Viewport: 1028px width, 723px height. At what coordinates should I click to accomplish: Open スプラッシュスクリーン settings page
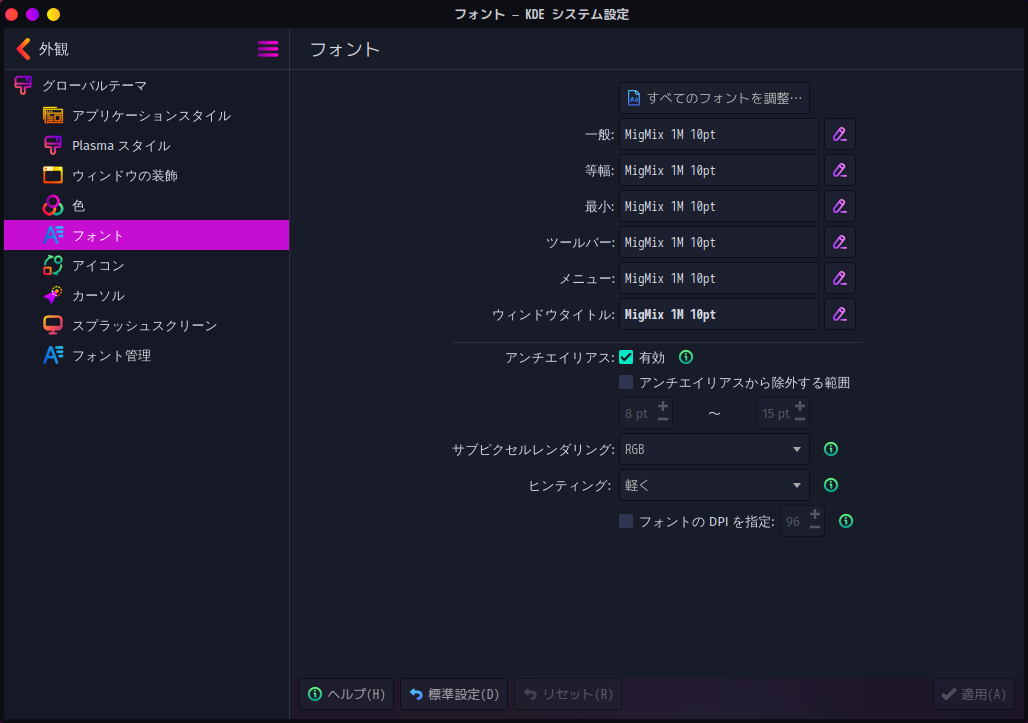146,326
